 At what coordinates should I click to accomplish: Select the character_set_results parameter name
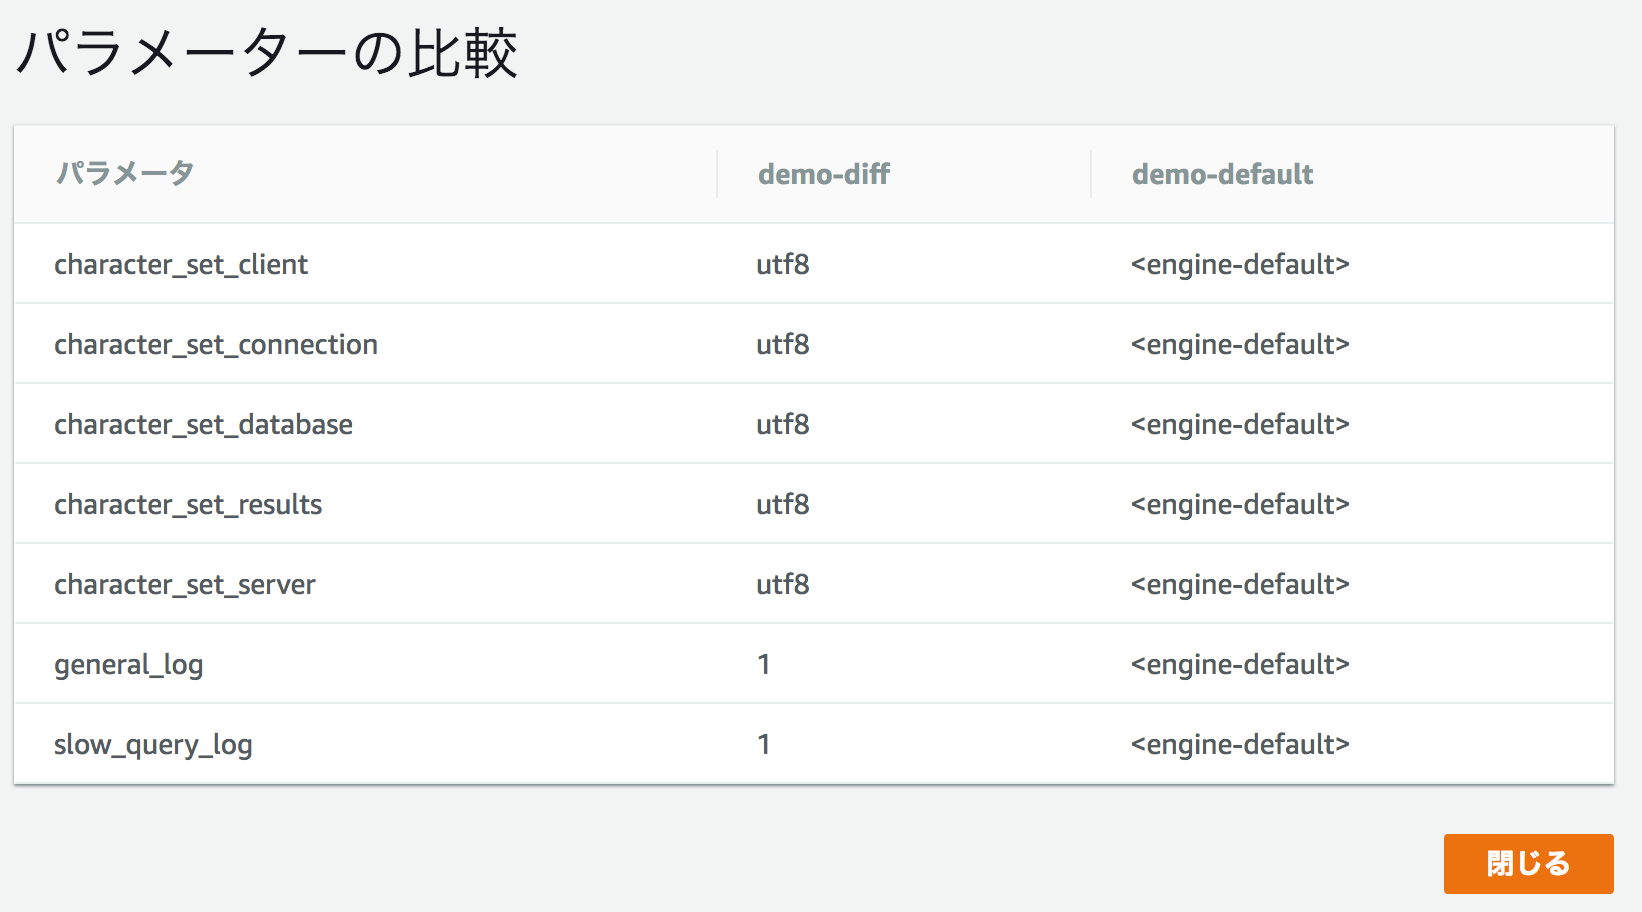coord(188,504)
